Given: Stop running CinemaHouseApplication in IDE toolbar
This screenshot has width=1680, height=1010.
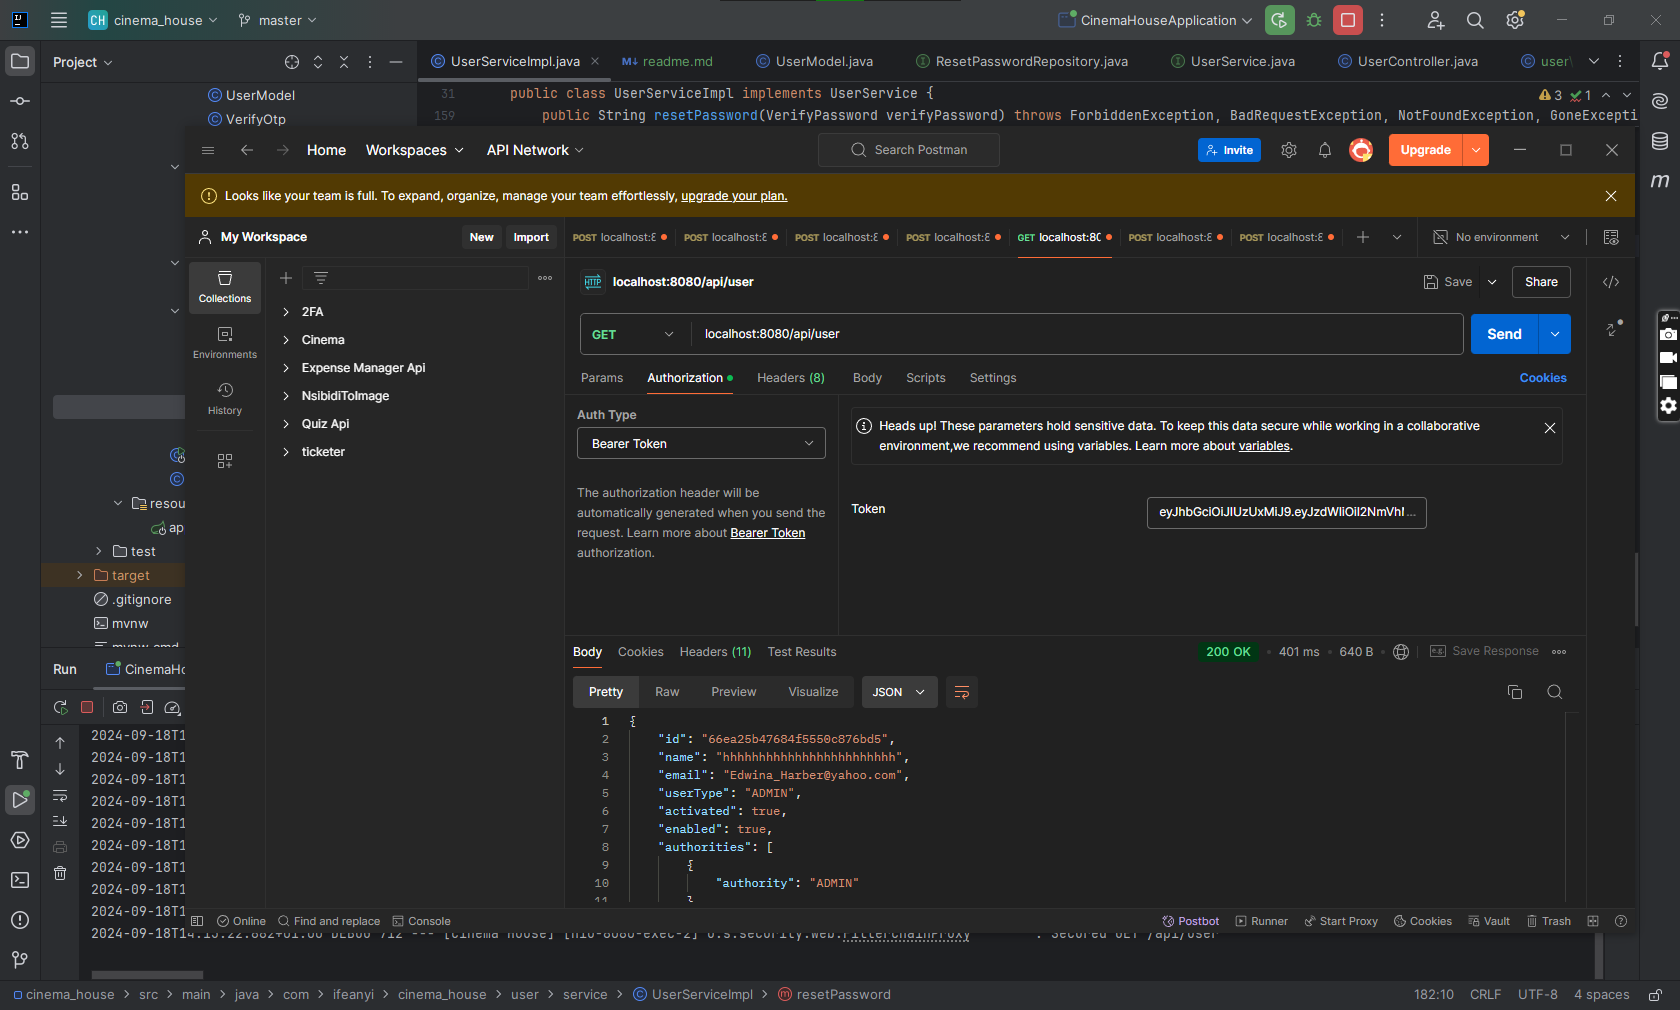Looking at the screenshot, I should (1348, 20).
